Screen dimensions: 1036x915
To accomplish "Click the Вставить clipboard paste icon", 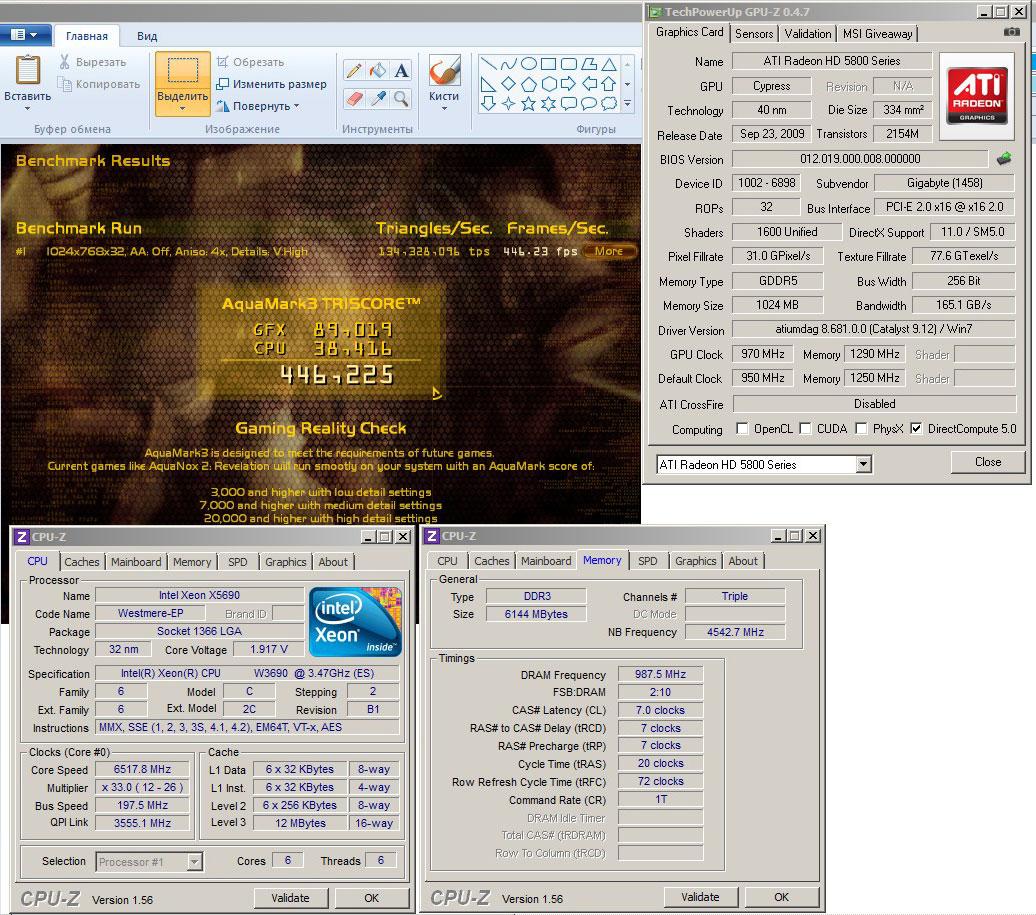I will tap(28, 70).
